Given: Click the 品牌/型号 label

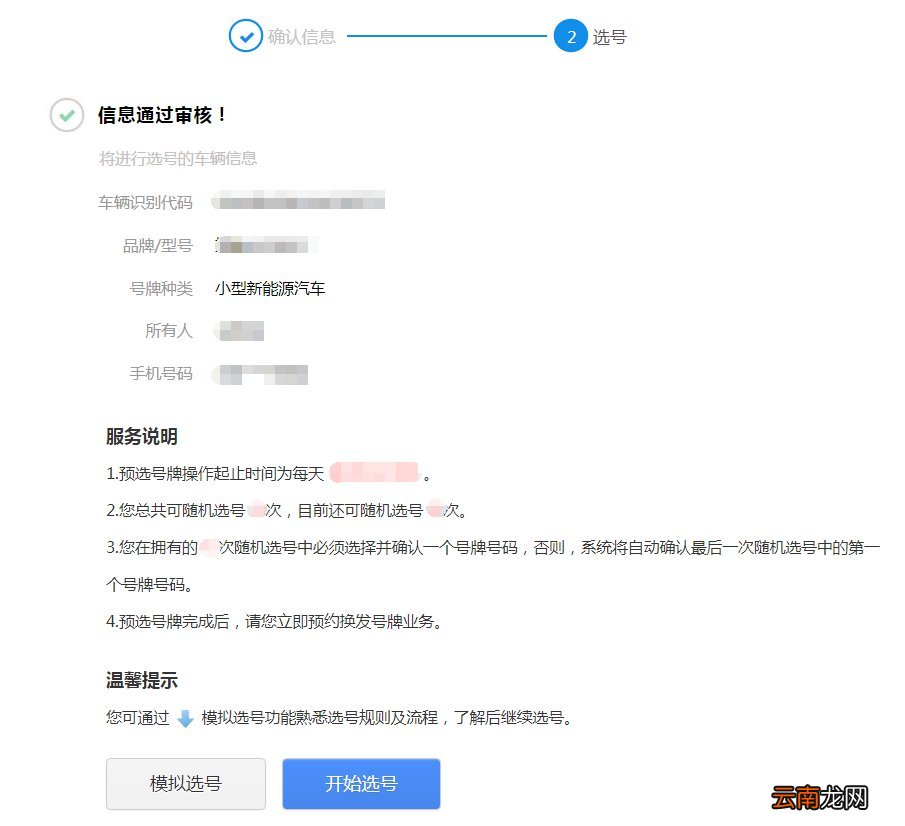Looking at the screenshot, I should [158, 246].
